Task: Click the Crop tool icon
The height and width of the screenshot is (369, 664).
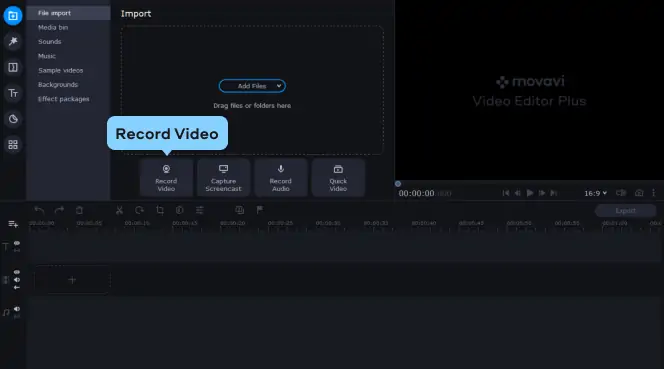Action: 160,210
